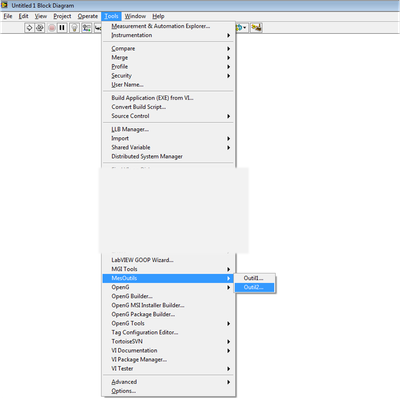Open Options... from Tools menu
This screenshot has height=400, width=400.
pyautogui.click(x=168, y=391)
